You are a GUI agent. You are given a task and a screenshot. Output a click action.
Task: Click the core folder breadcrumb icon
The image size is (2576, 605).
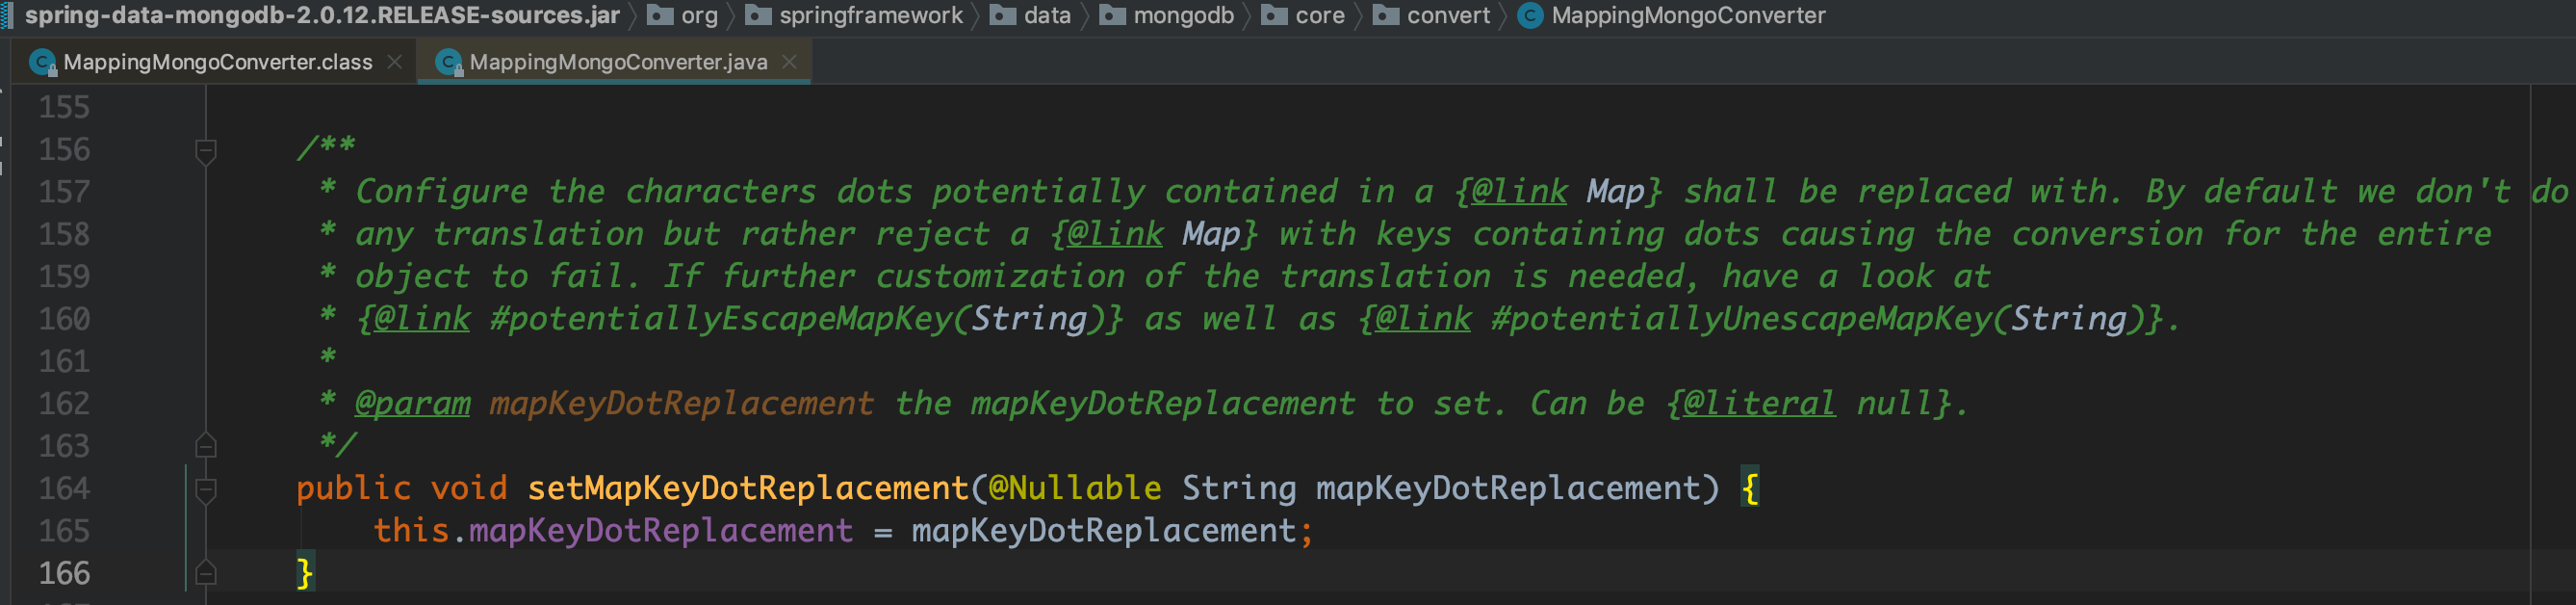coord(1274,15)
